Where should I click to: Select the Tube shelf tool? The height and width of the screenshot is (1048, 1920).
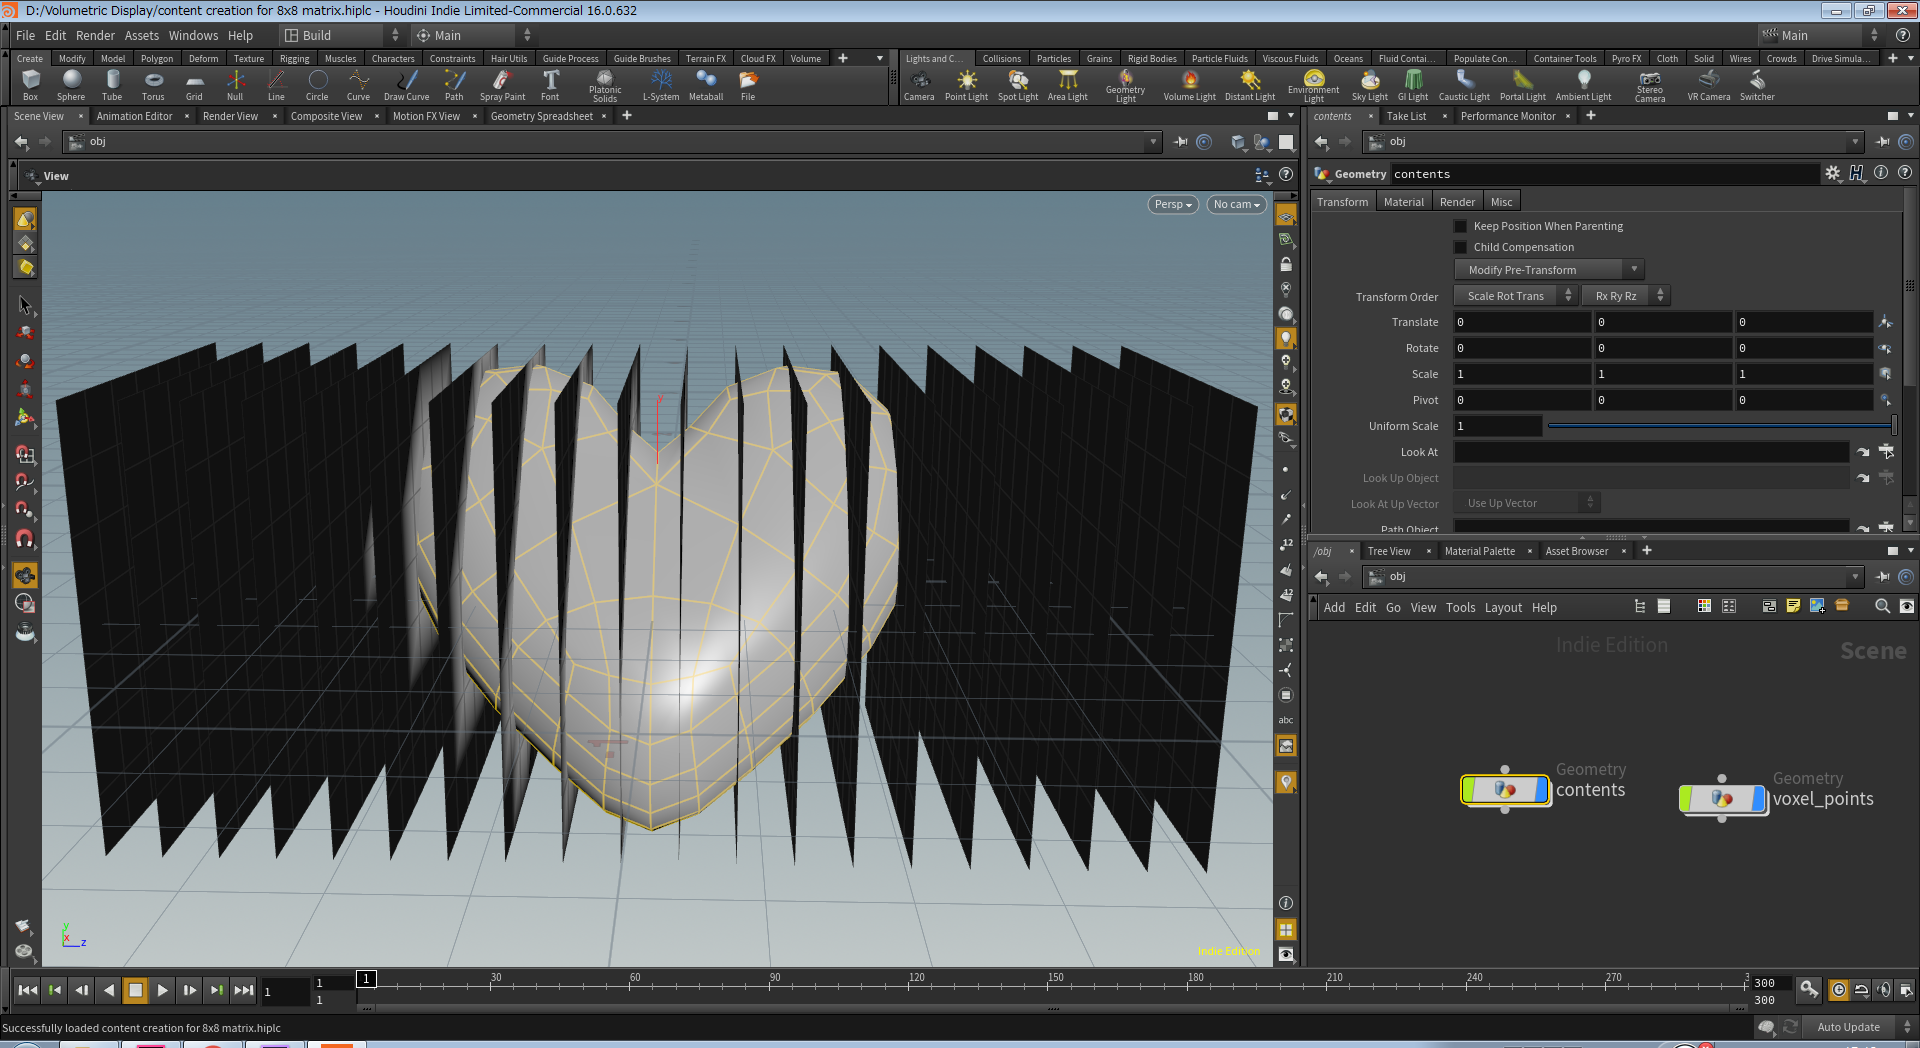(112, 85)
